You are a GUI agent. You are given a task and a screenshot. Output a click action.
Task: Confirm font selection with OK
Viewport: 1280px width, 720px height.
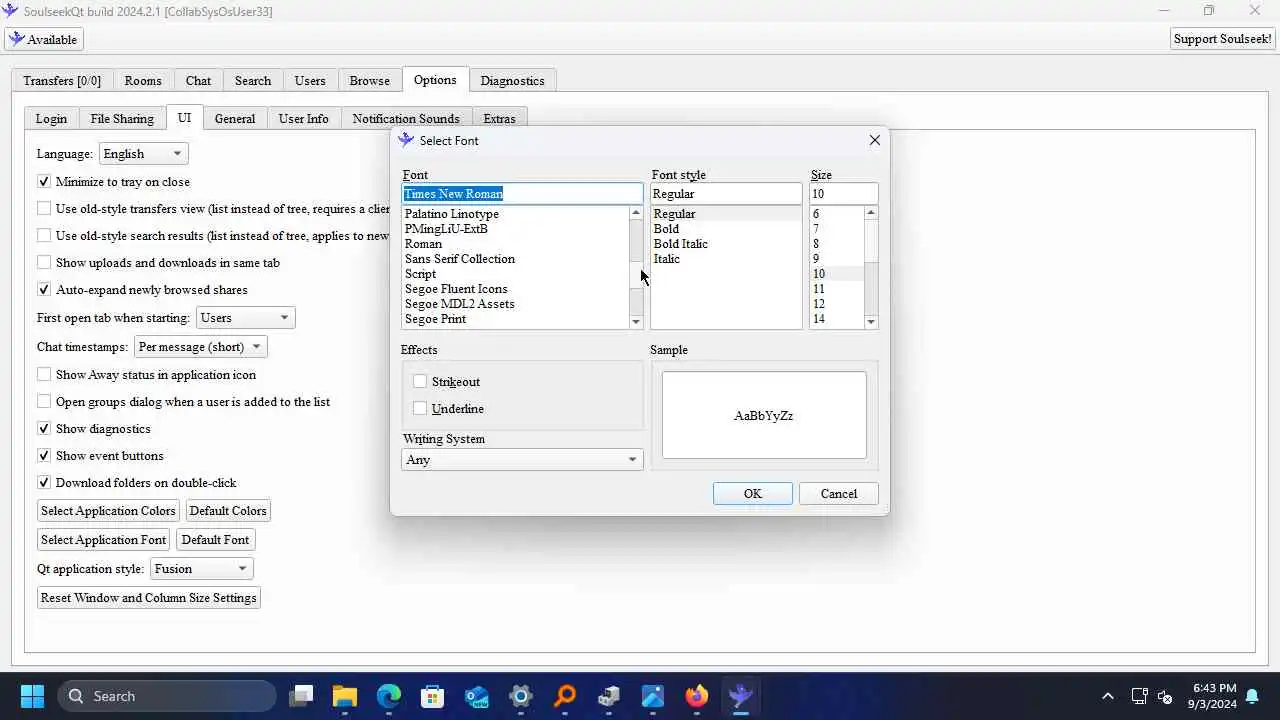753,494
